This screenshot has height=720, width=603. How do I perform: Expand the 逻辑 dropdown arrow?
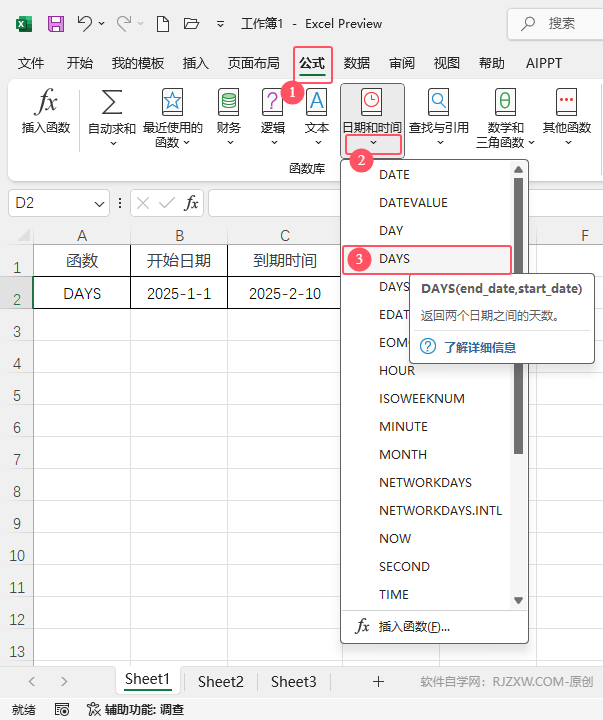tap(274, 143)
